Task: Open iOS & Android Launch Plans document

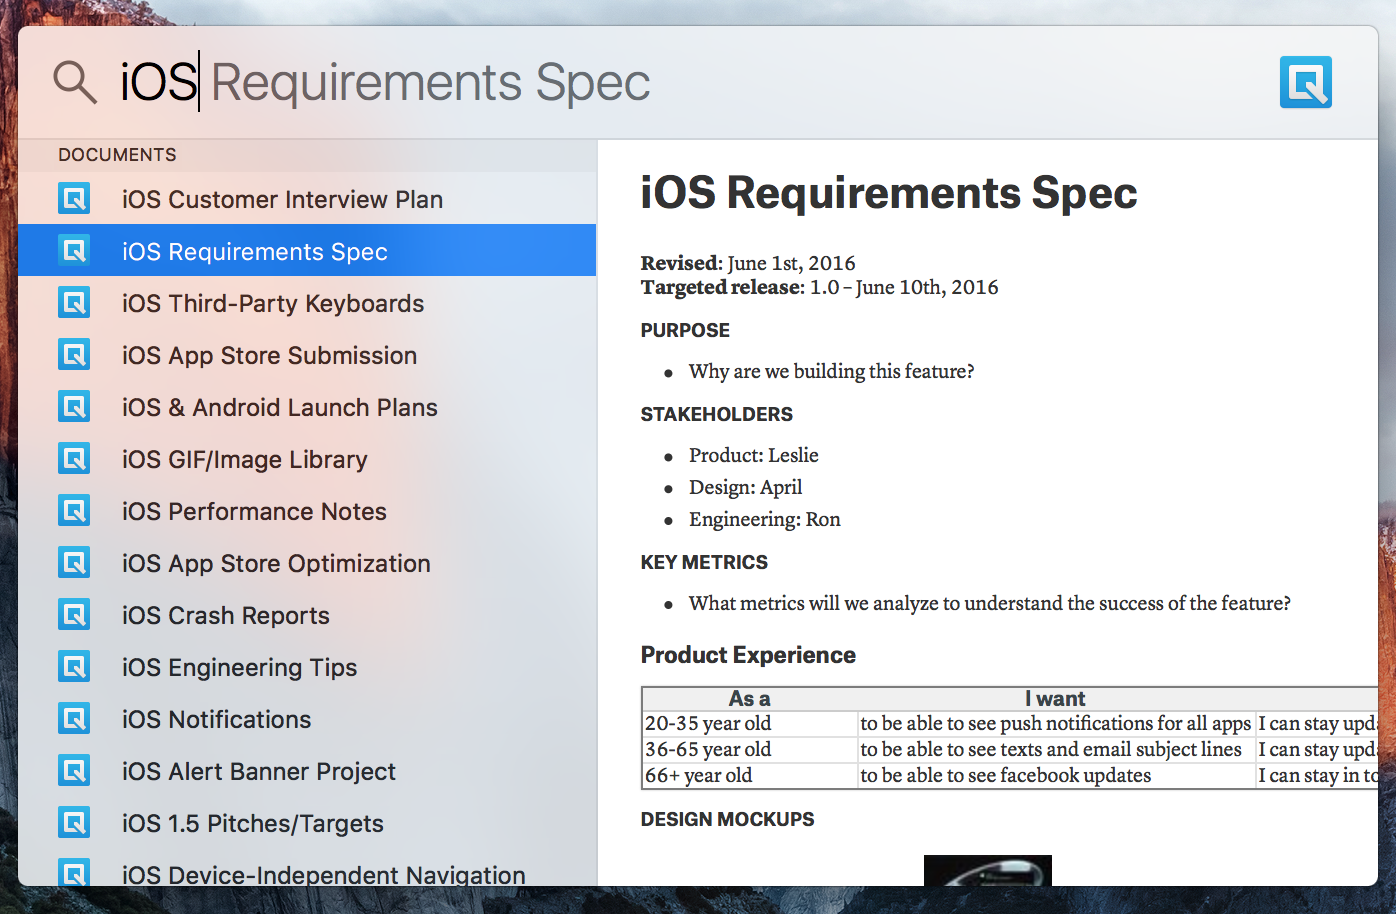Action: coord(279,407)
